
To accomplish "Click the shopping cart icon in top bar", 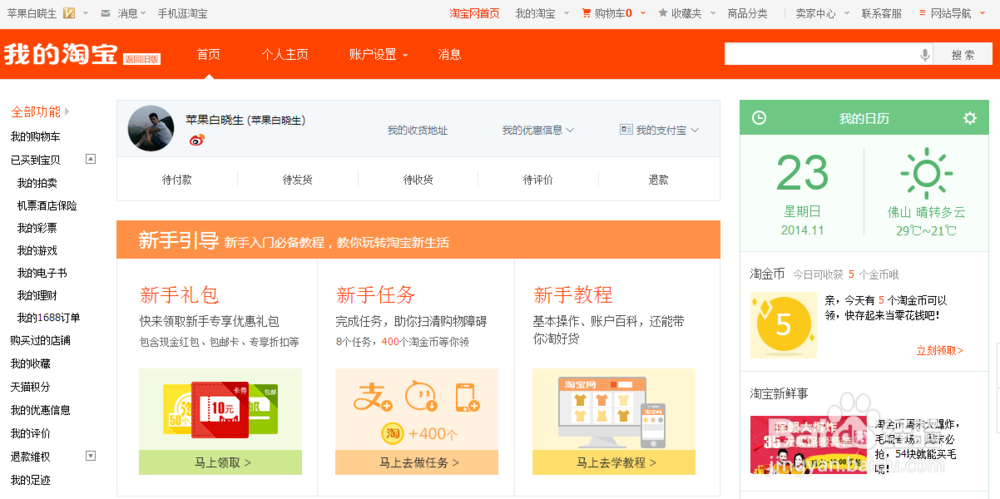I will tap(586, 13).
